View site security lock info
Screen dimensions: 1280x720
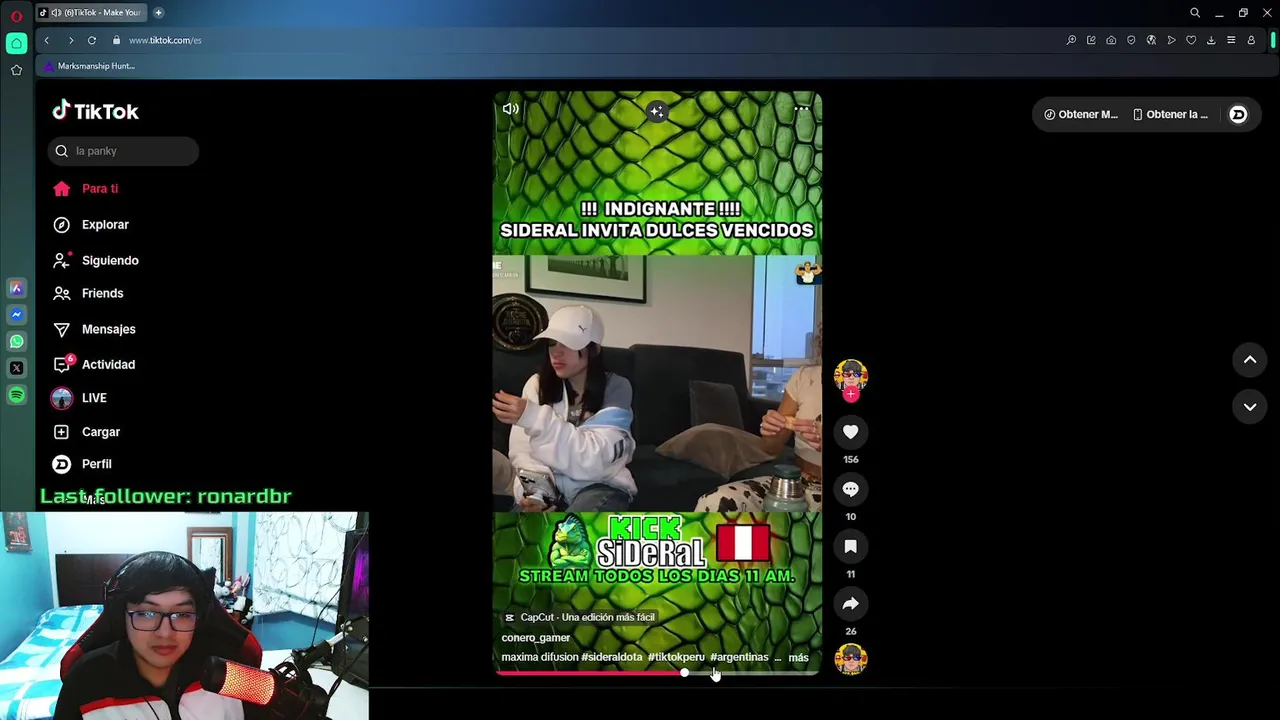point(117,40)
